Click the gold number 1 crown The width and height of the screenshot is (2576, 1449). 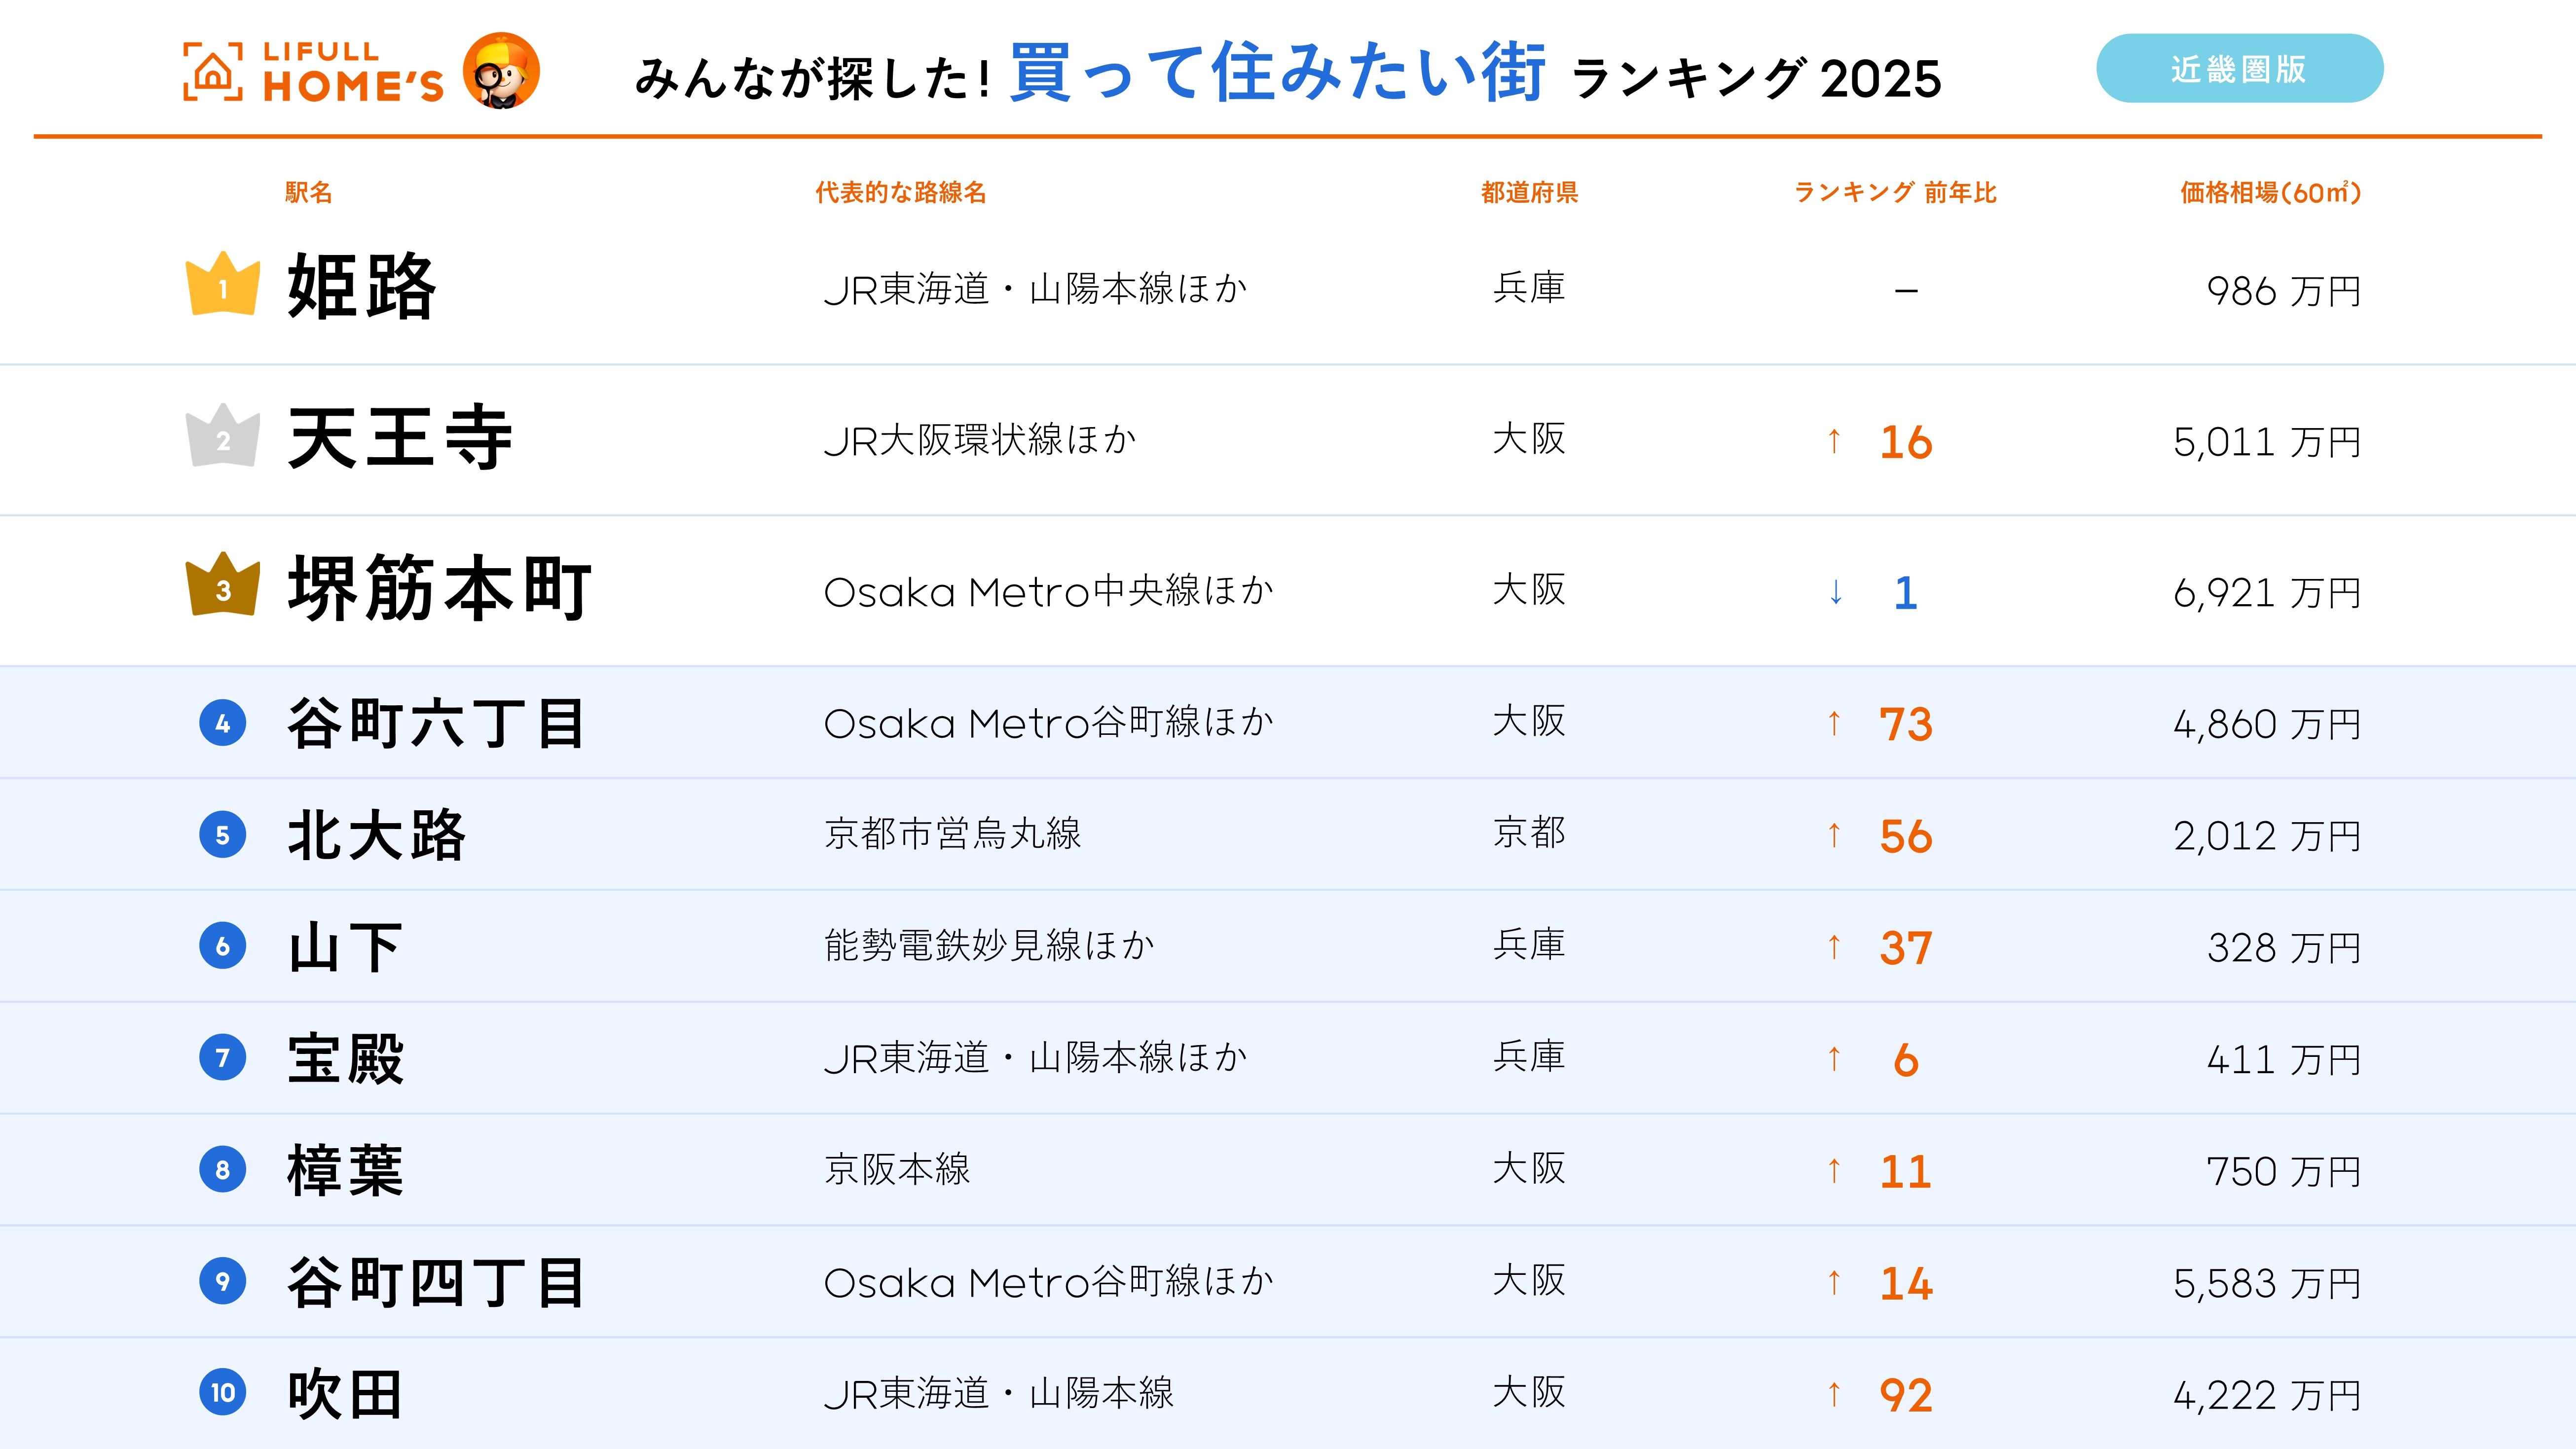pos(223,285)
